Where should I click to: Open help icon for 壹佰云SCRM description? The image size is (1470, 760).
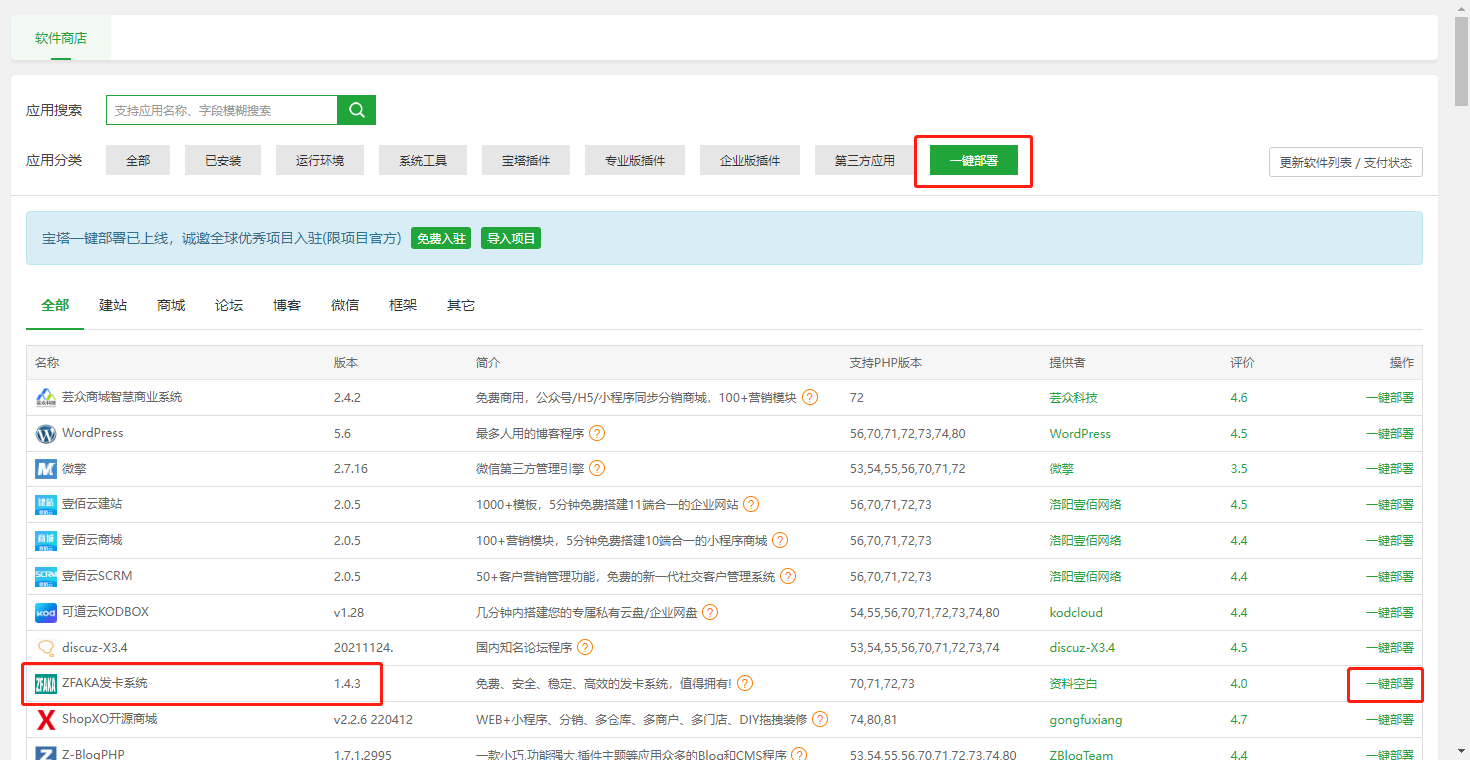tap(788, 576)
